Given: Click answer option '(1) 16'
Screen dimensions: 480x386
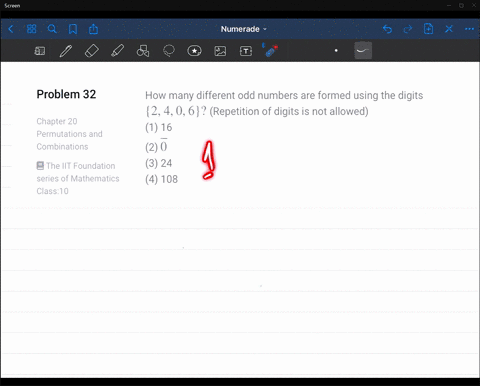Looking at the screenshot, I should tap(159, 128).
